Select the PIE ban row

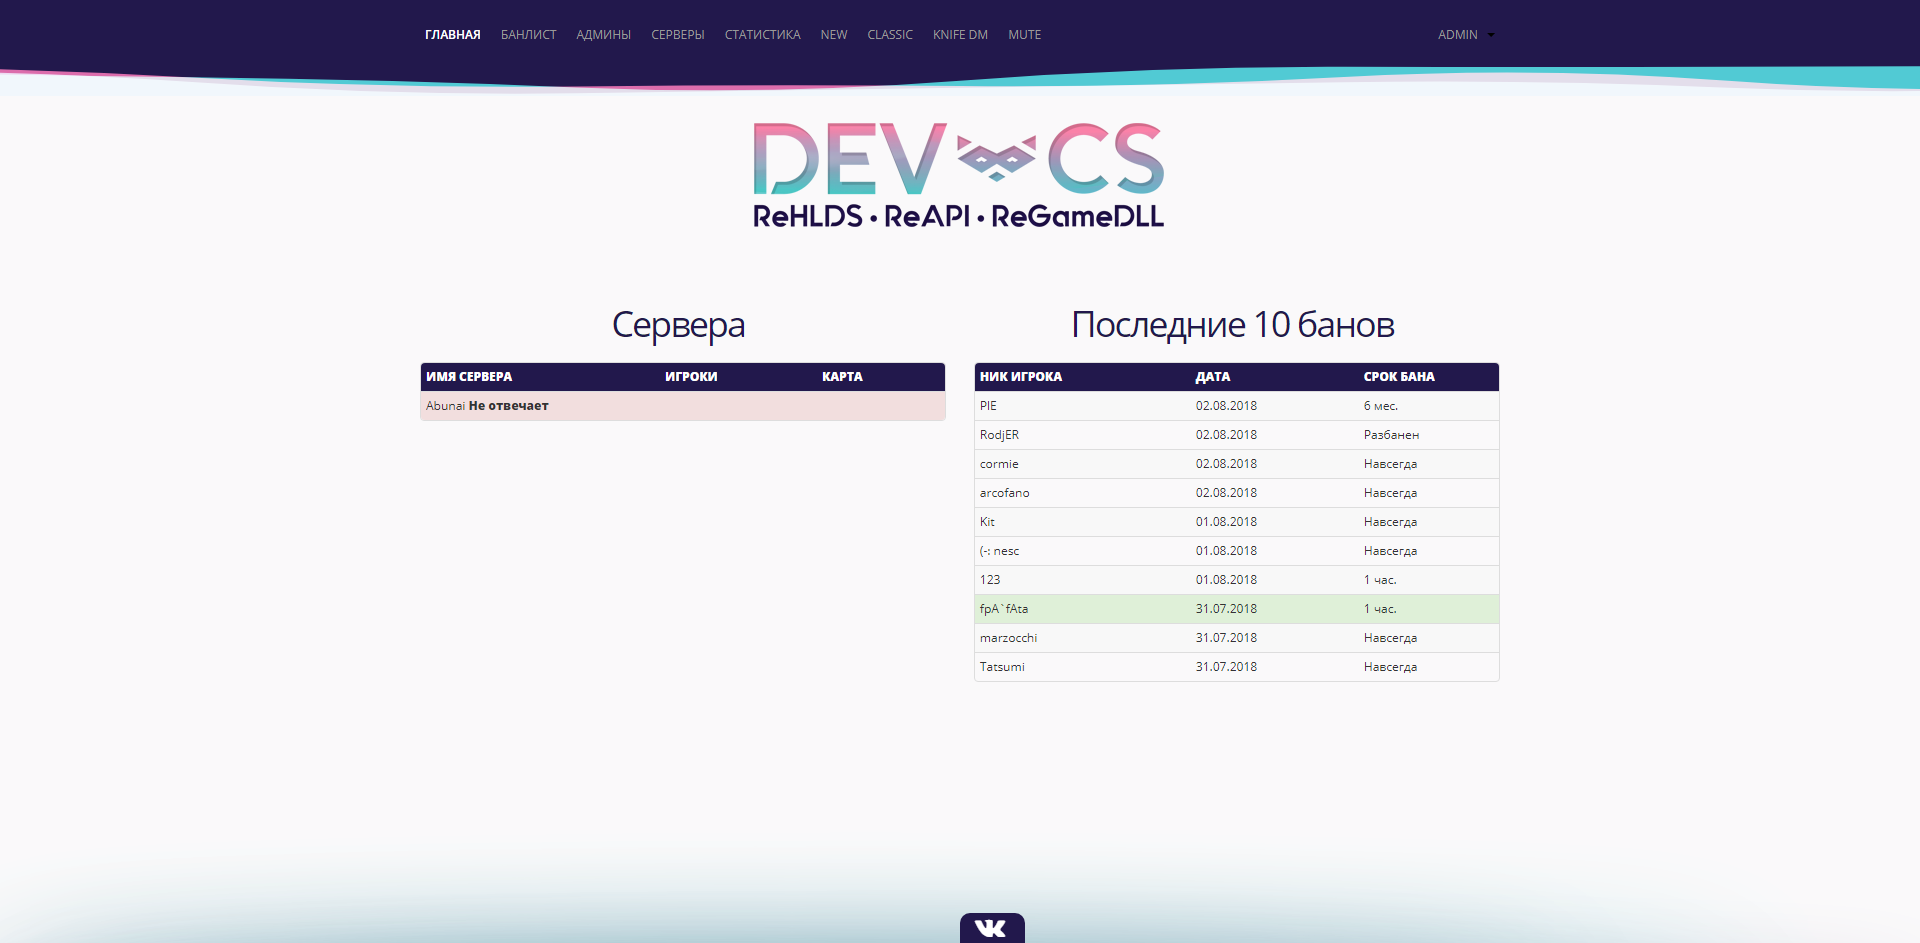coord(1237,406)
